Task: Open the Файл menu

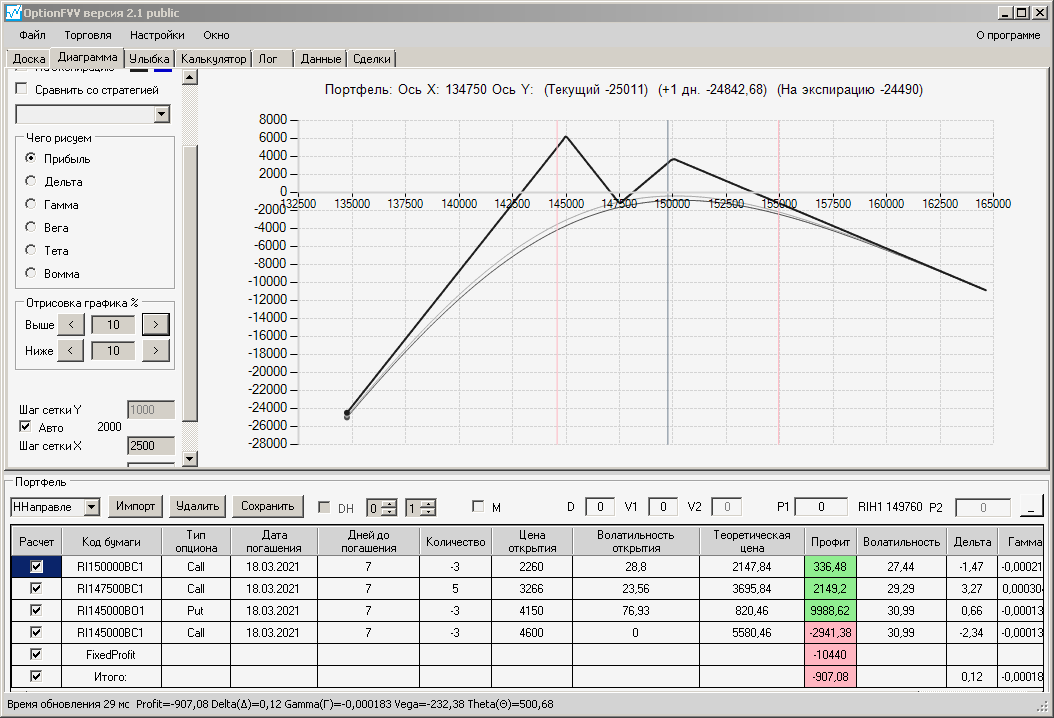Action: (32, 35)
